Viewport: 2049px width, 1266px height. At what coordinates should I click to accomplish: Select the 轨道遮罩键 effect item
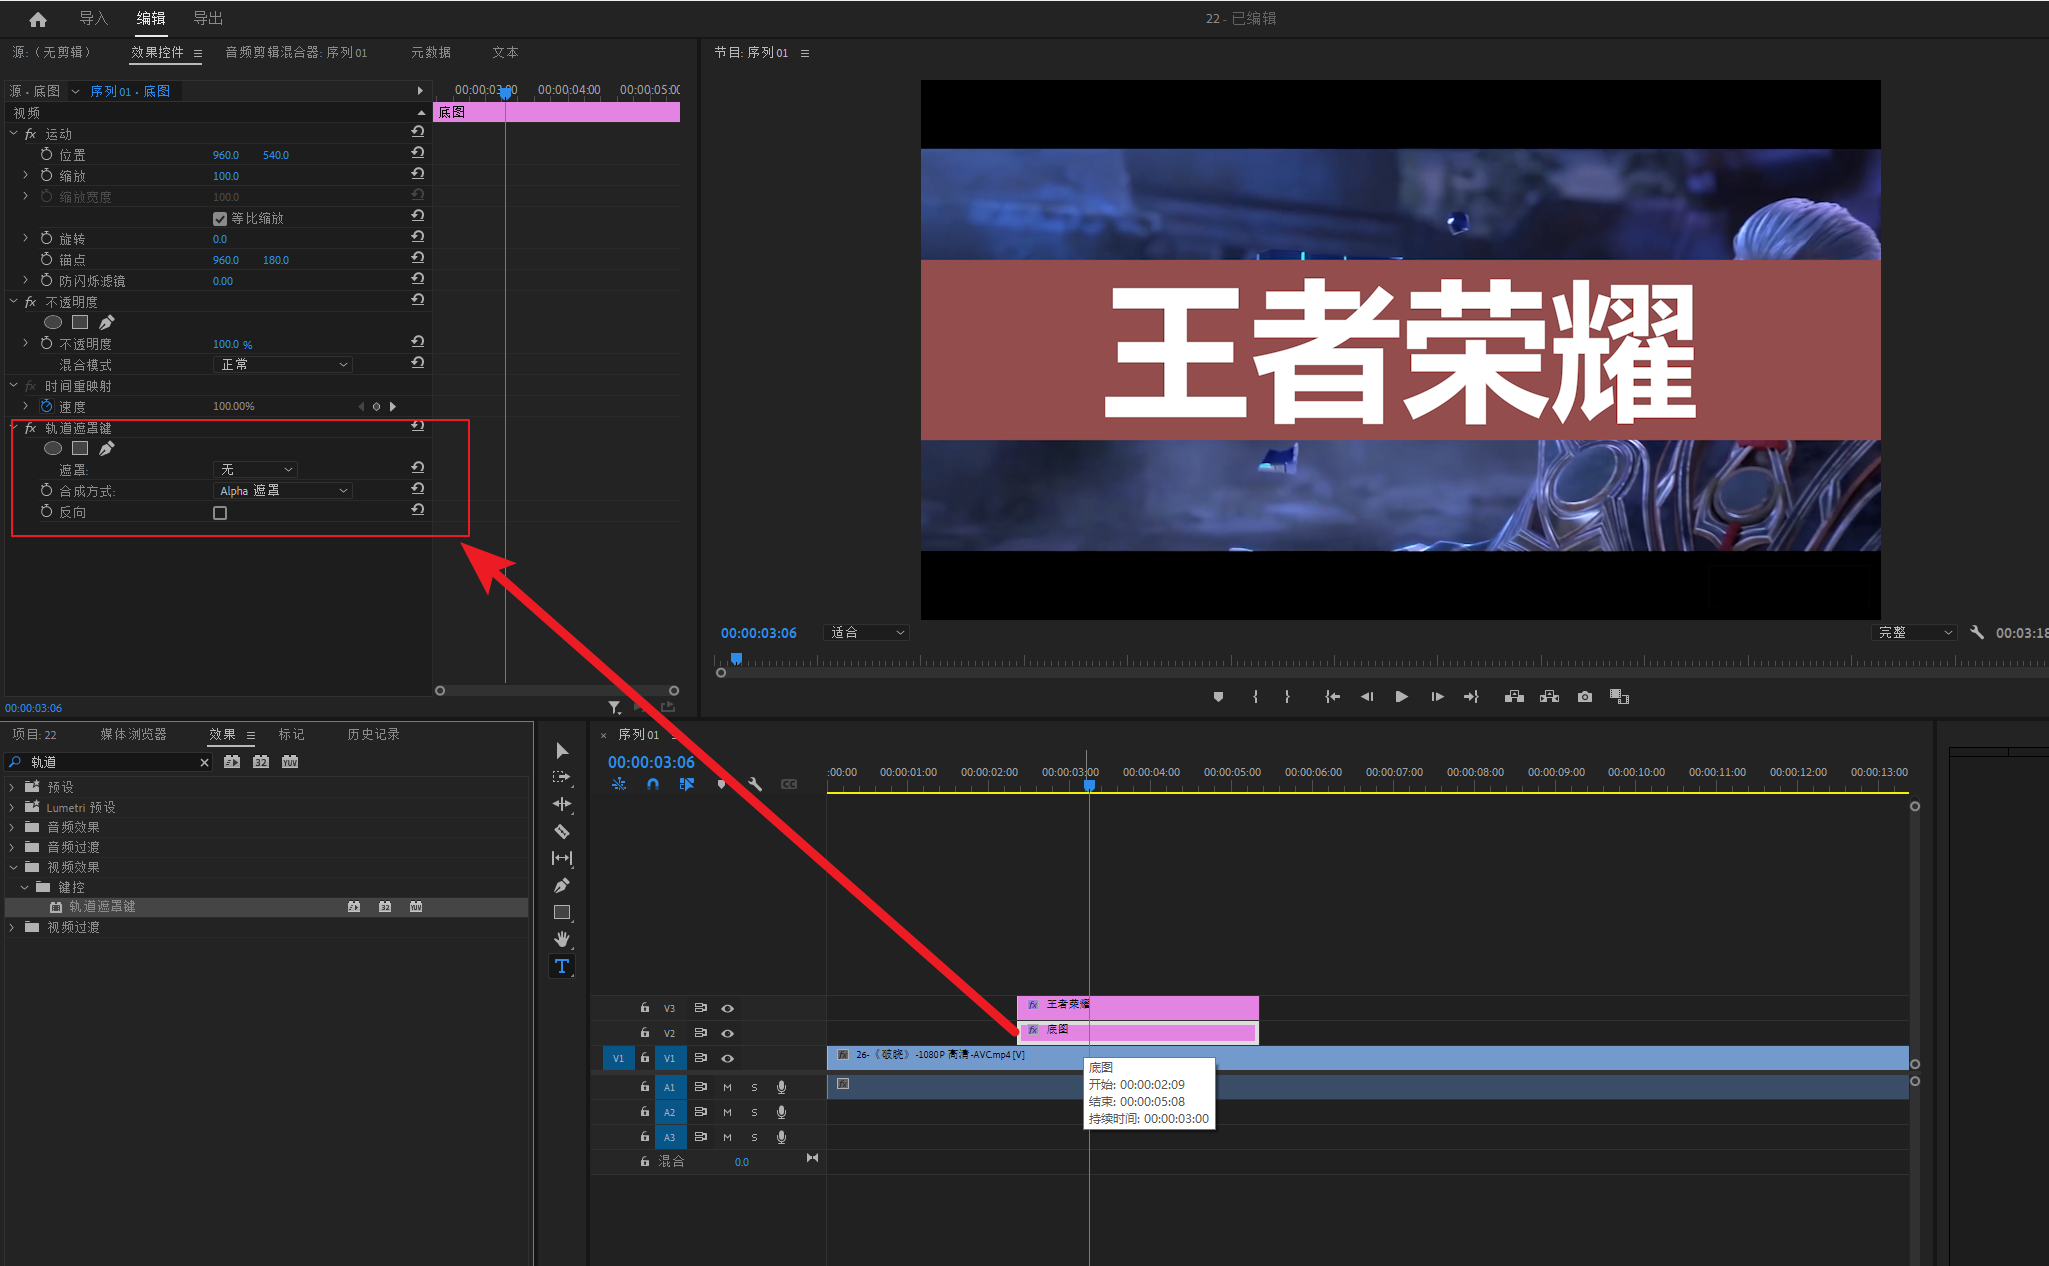click(x=102, y=906)
